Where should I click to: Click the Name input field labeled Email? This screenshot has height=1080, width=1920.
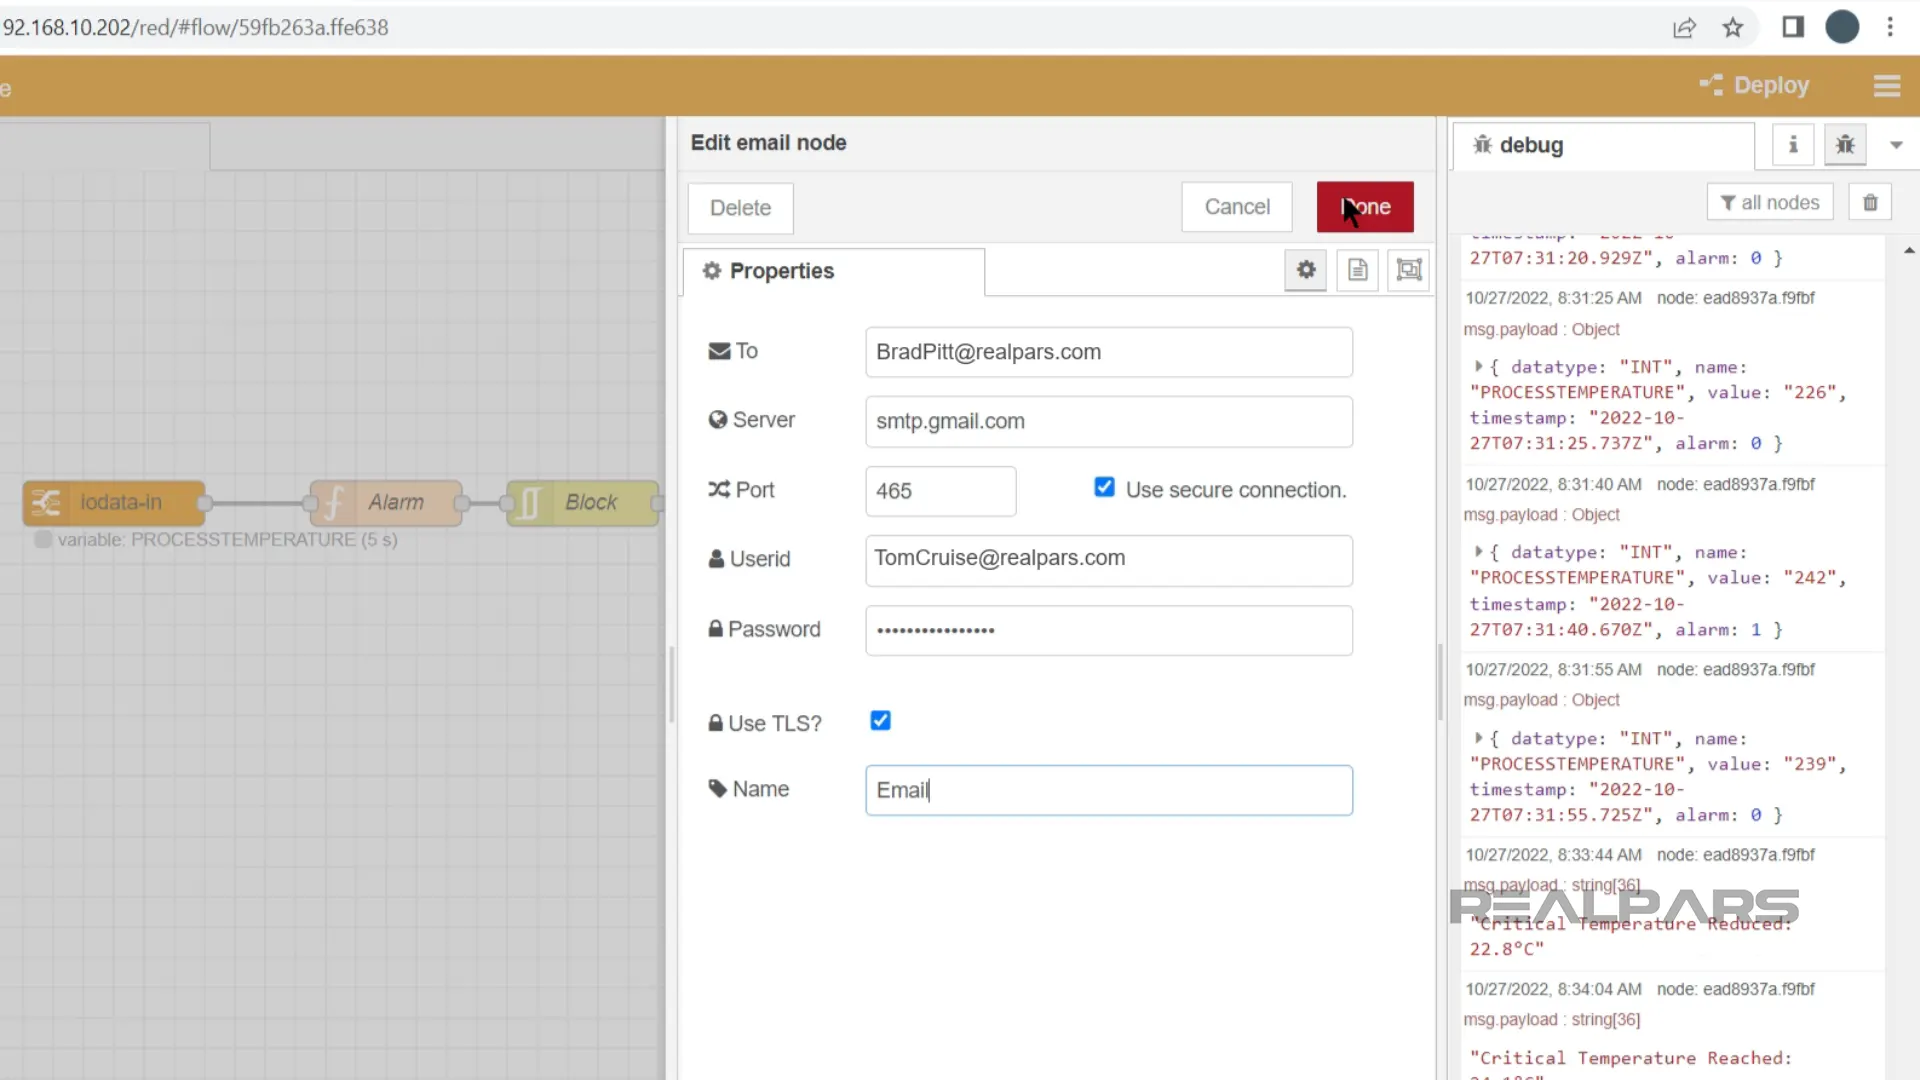pyautogui.click(x=1108, y=789)
